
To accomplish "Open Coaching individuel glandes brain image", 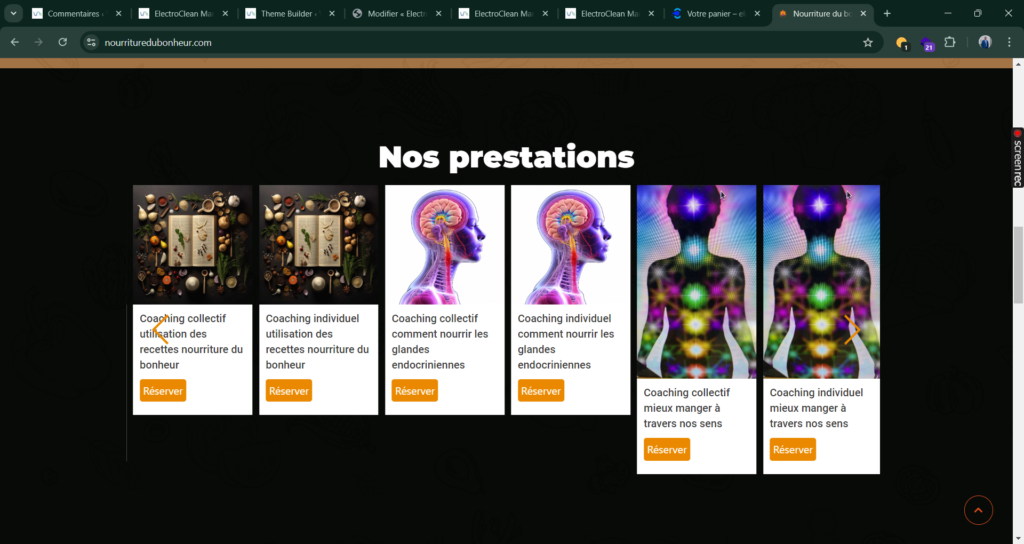I will (571, 245).
